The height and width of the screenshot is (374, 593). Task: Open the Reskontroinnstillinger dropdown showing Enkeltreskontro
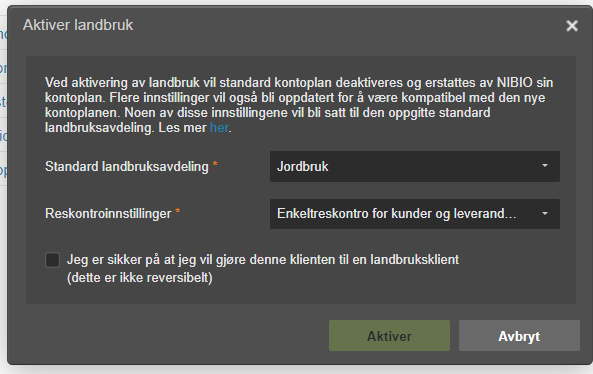tap(414, 214)
